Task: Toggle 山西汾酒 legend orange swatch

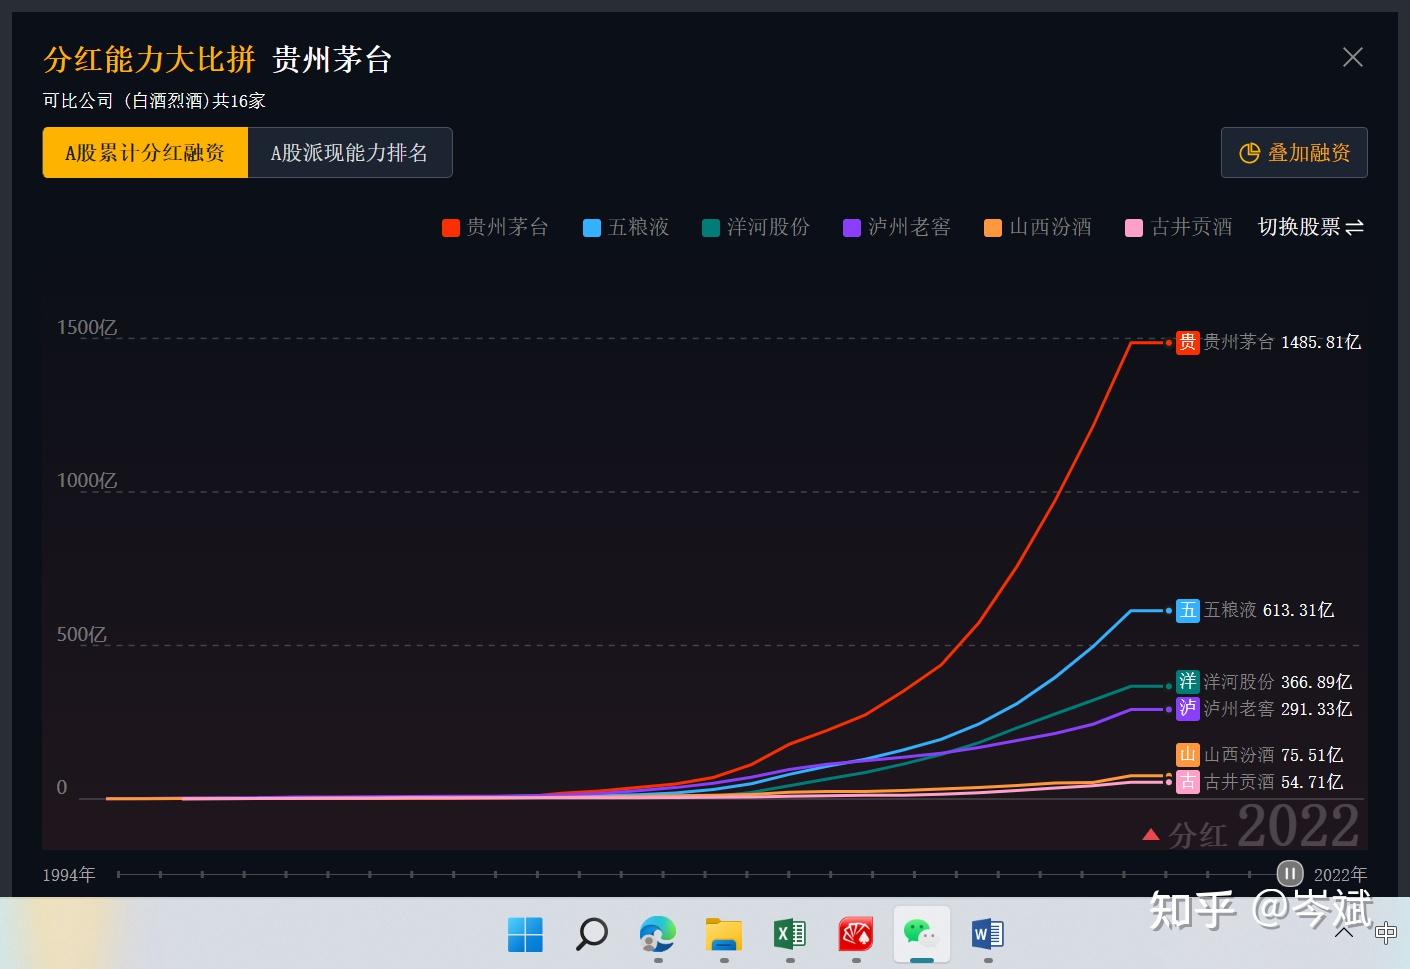Action: coord(993,228)
